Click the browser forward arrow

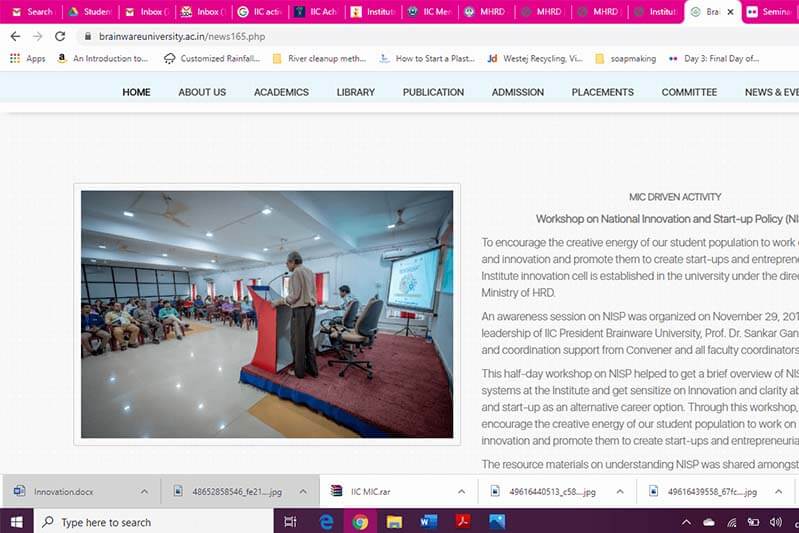37,36
